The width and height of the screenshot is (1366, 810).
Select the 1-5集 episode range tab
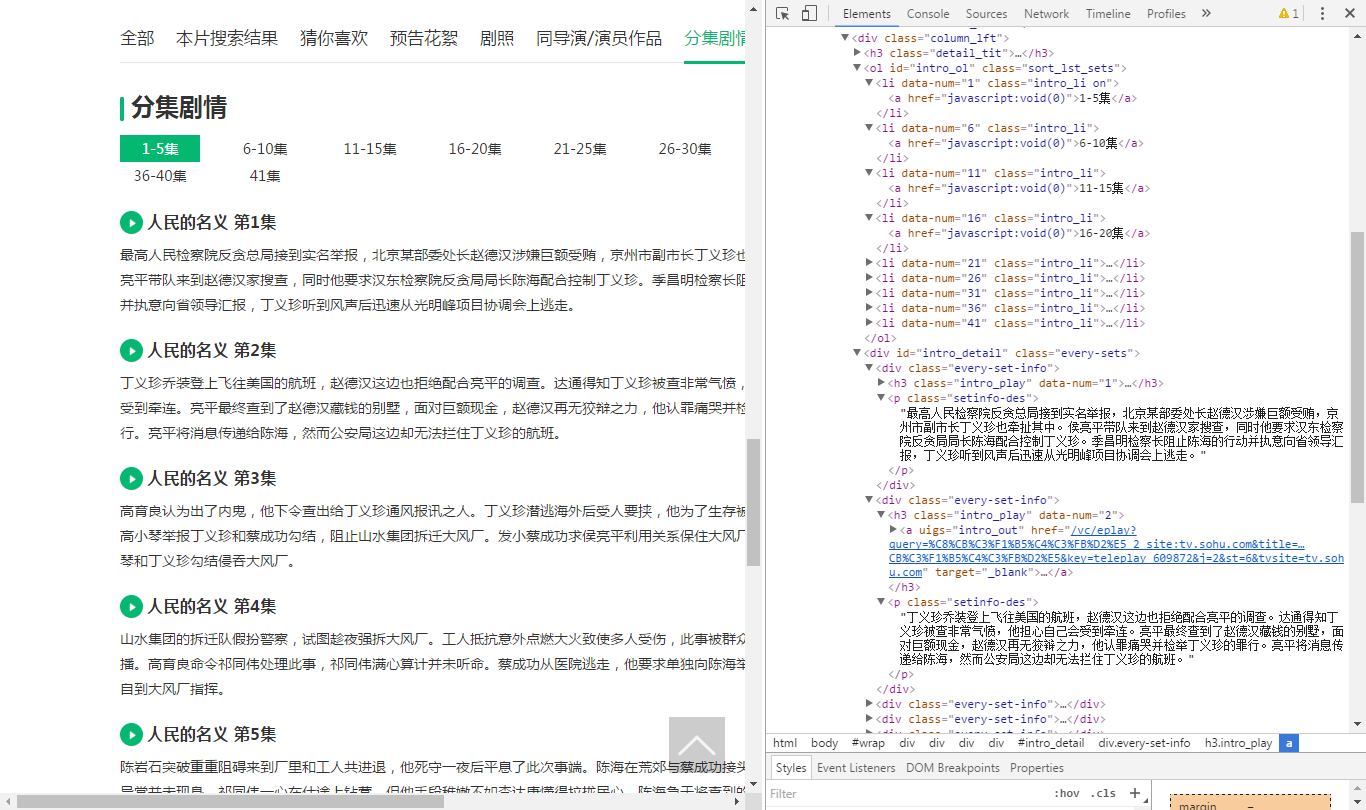pos(158,148)
